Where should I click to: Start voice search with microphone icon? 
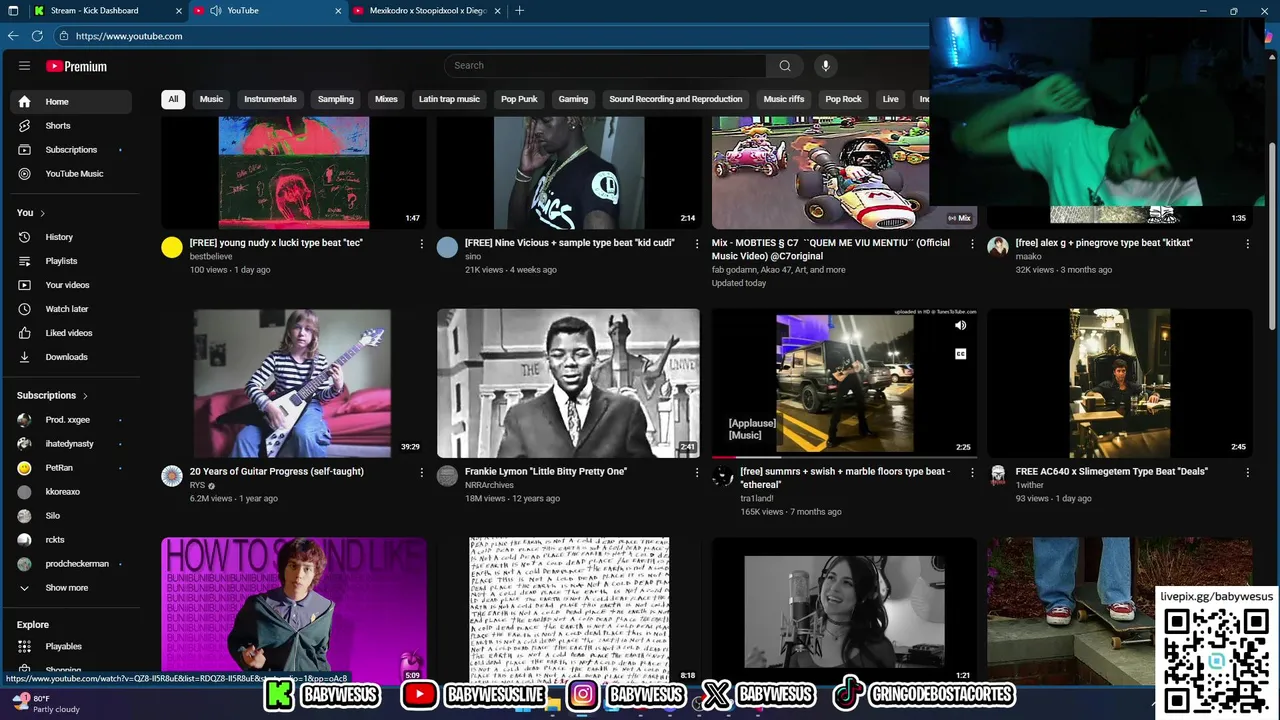point(825,66)
